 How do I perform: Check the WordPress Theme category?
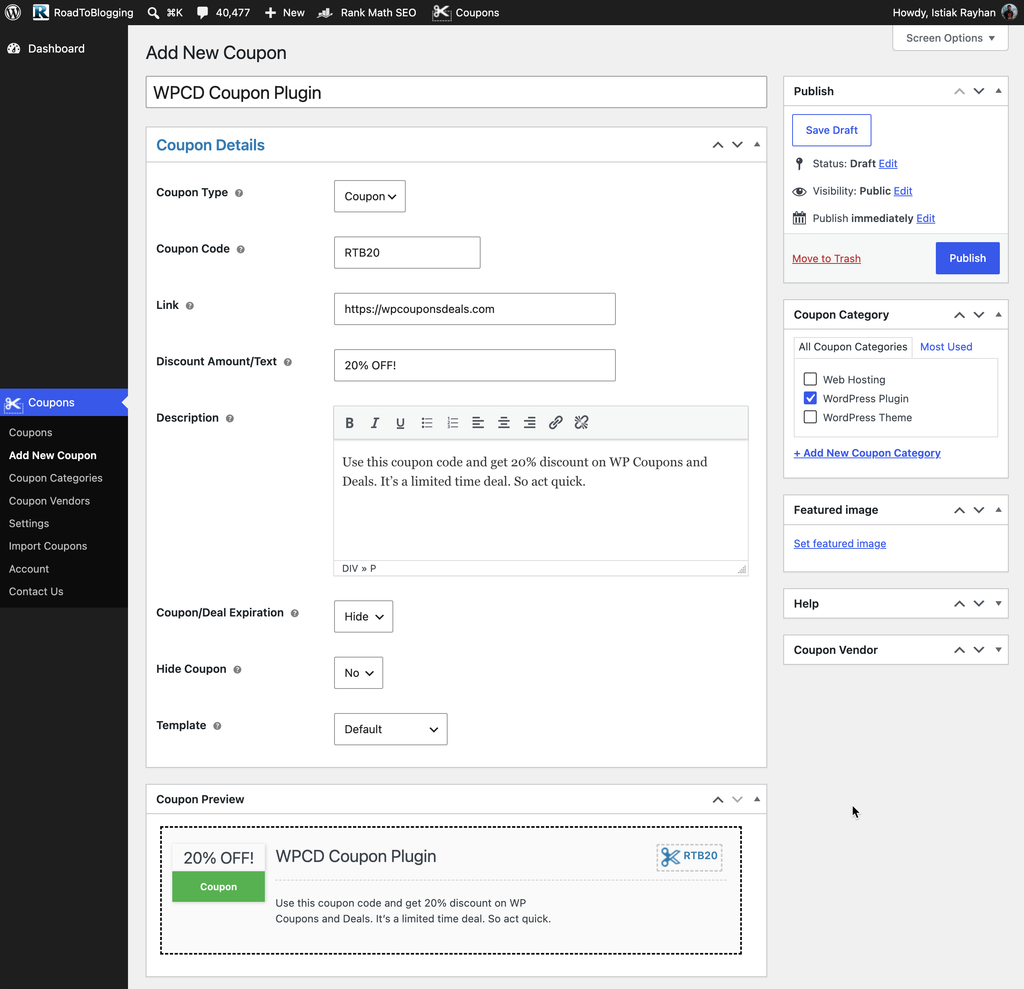pos(810,417)
